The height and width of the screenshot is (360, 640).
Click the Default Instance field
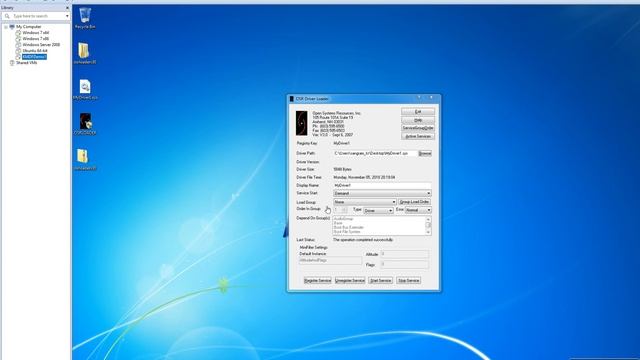[x=330, y=260]
